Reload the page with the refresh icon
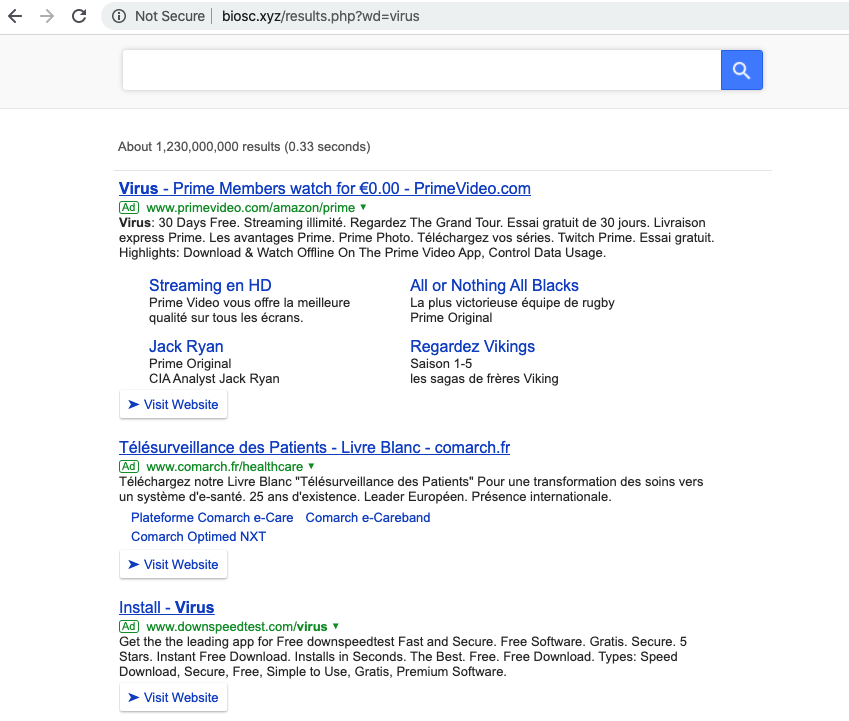The width and height of the screenshot is (849, 721). pos(77,16)
